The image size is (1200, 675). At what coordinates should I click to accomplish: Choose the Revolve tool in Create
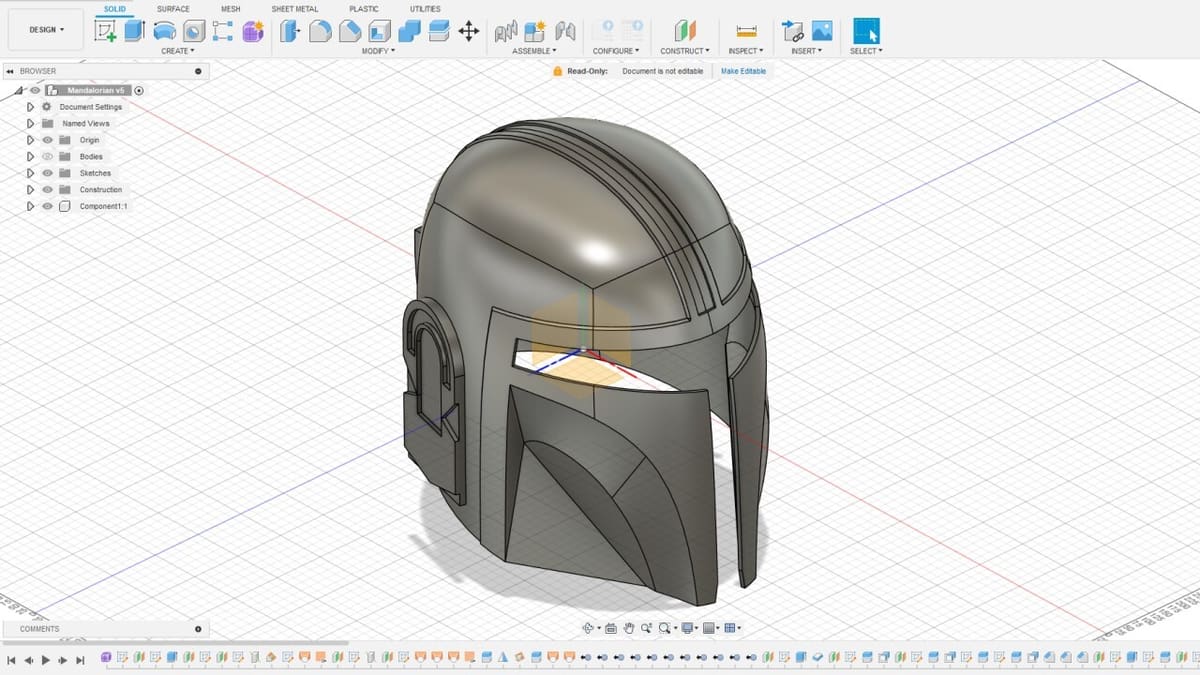click(x=164, y=31)
